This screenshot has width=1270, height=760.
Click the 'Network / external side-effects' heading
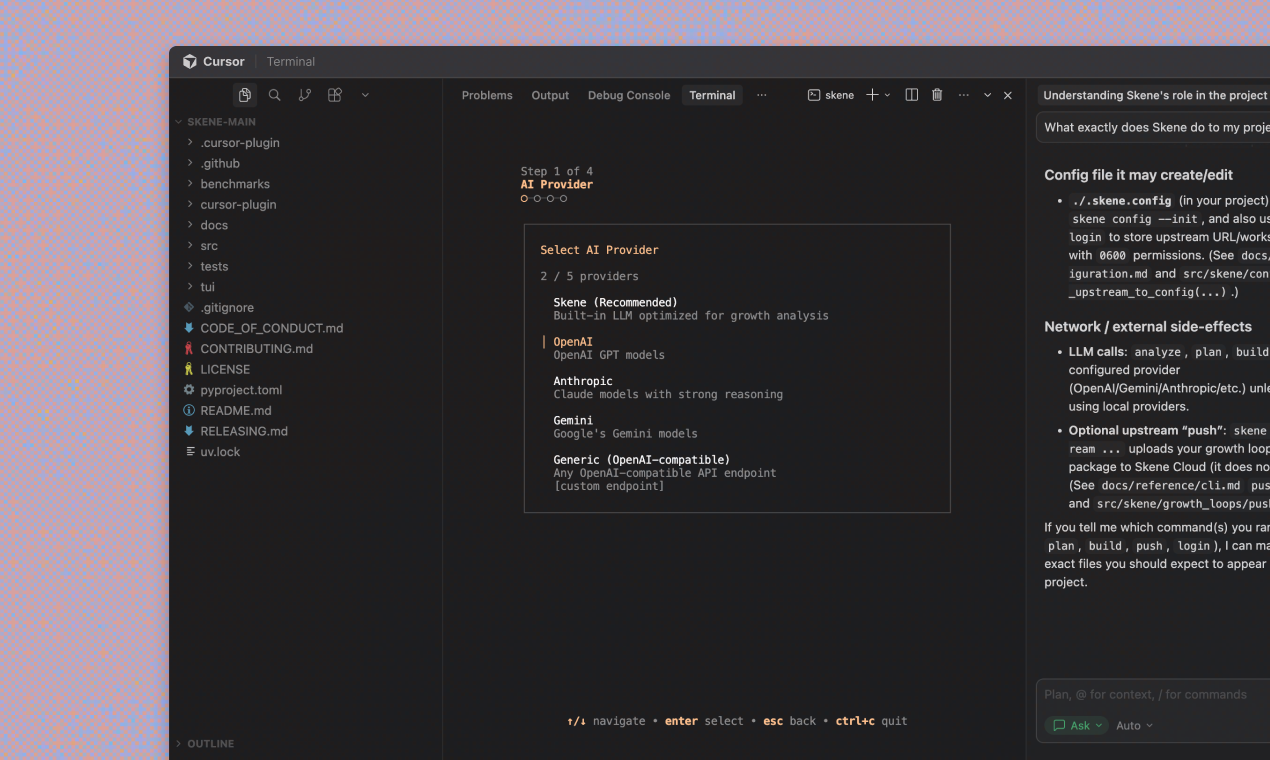coord(1147,326)
